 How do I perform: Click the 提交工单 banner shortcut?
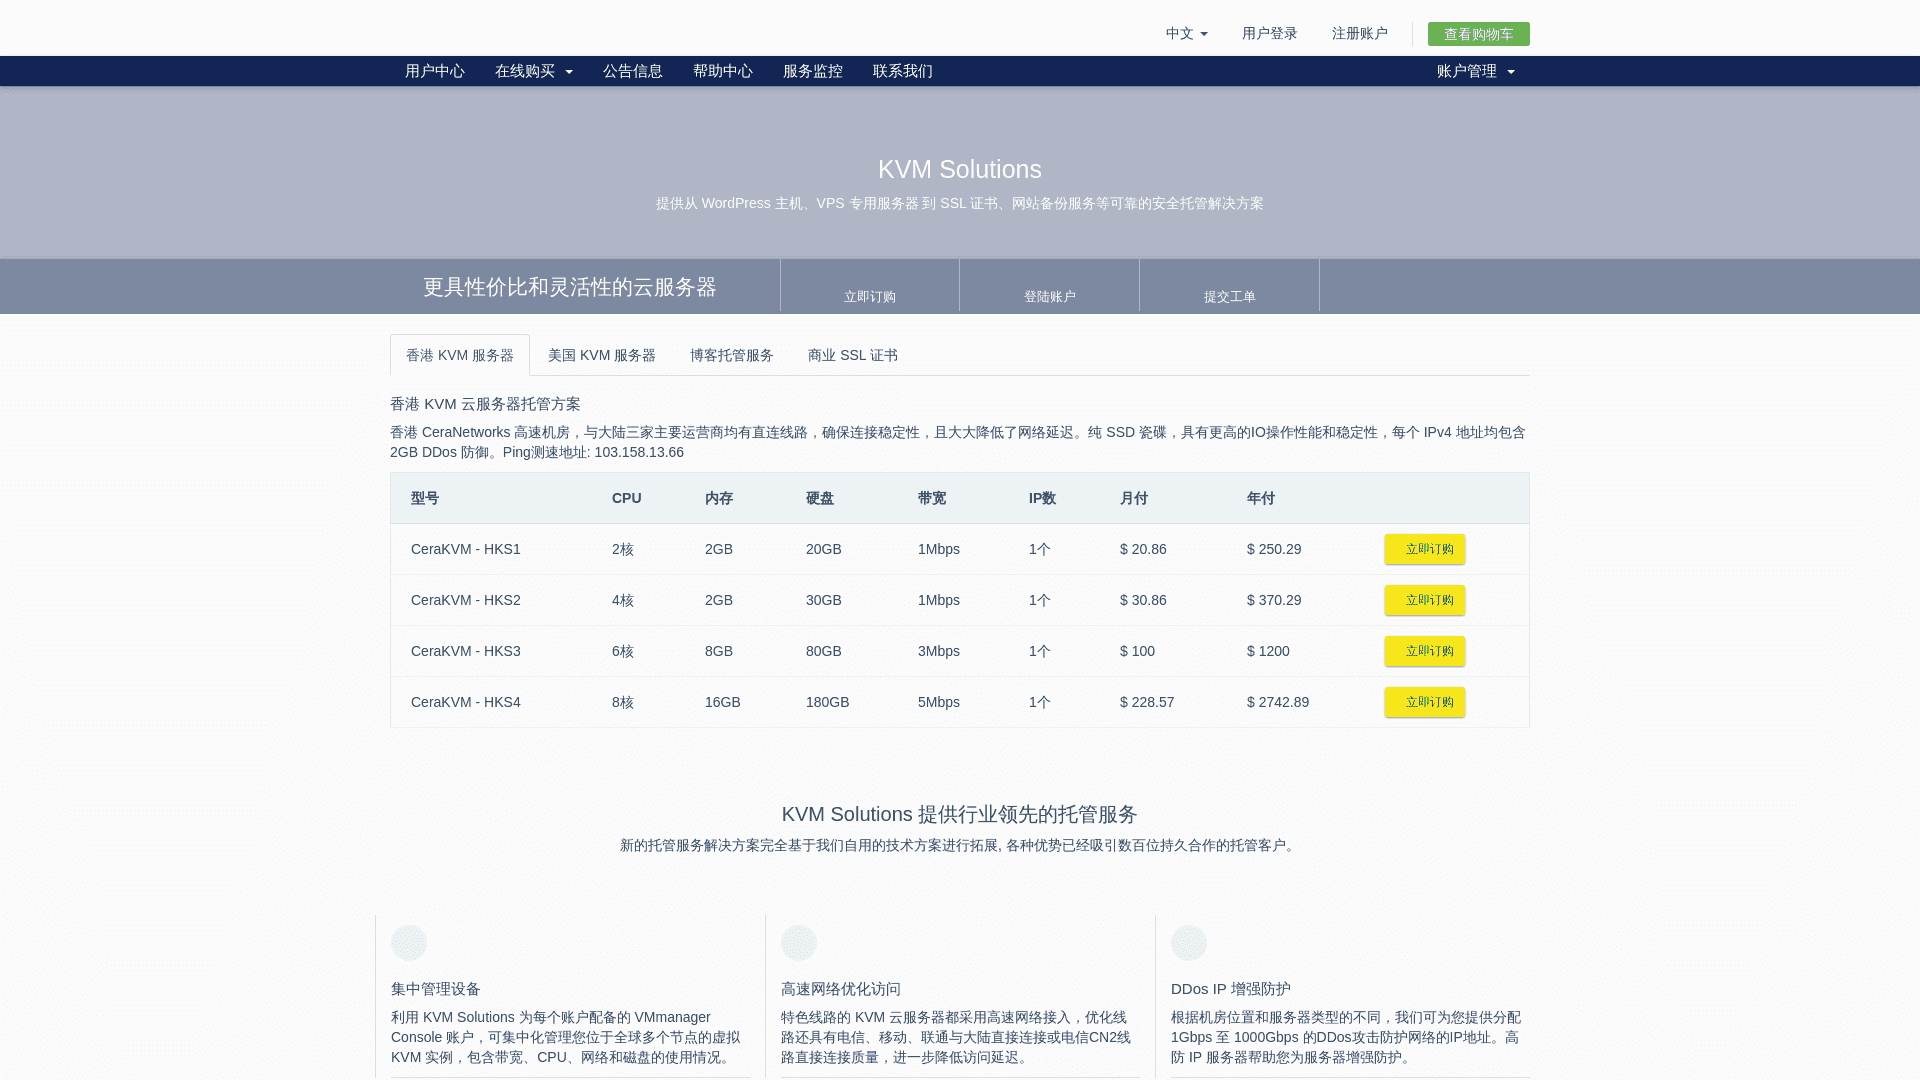[x=1229, y=286]
